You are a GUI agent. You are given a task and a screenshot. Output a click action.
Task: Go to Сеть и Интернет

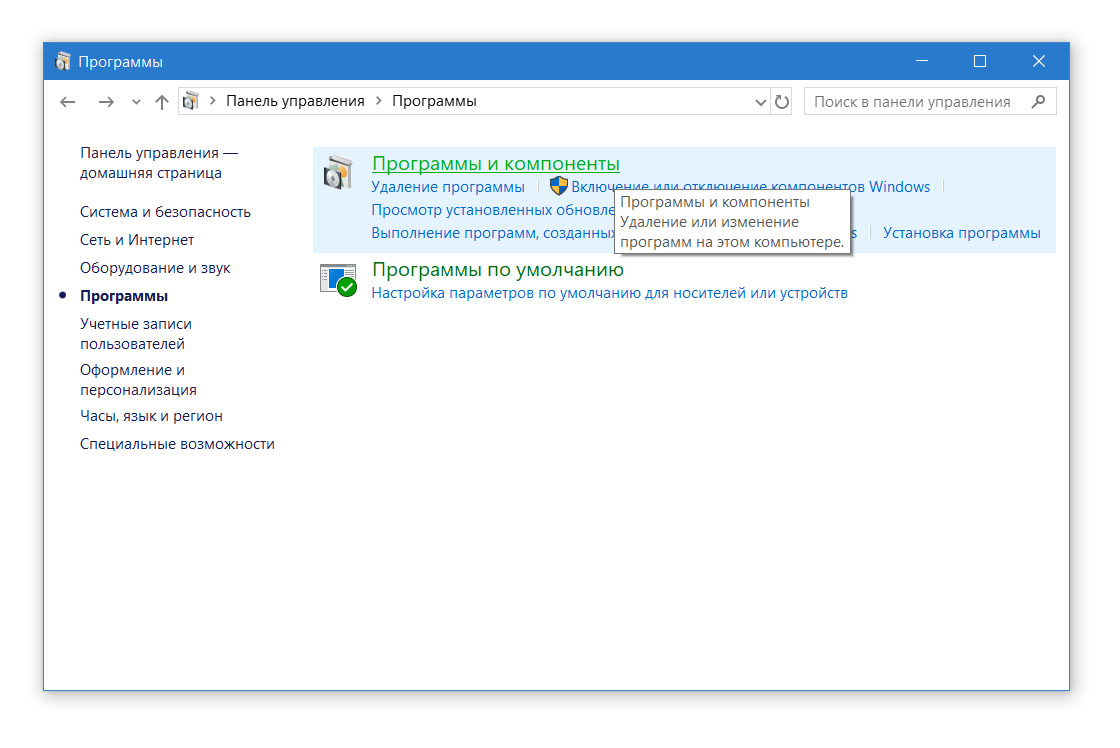click(x=137, y=240)
